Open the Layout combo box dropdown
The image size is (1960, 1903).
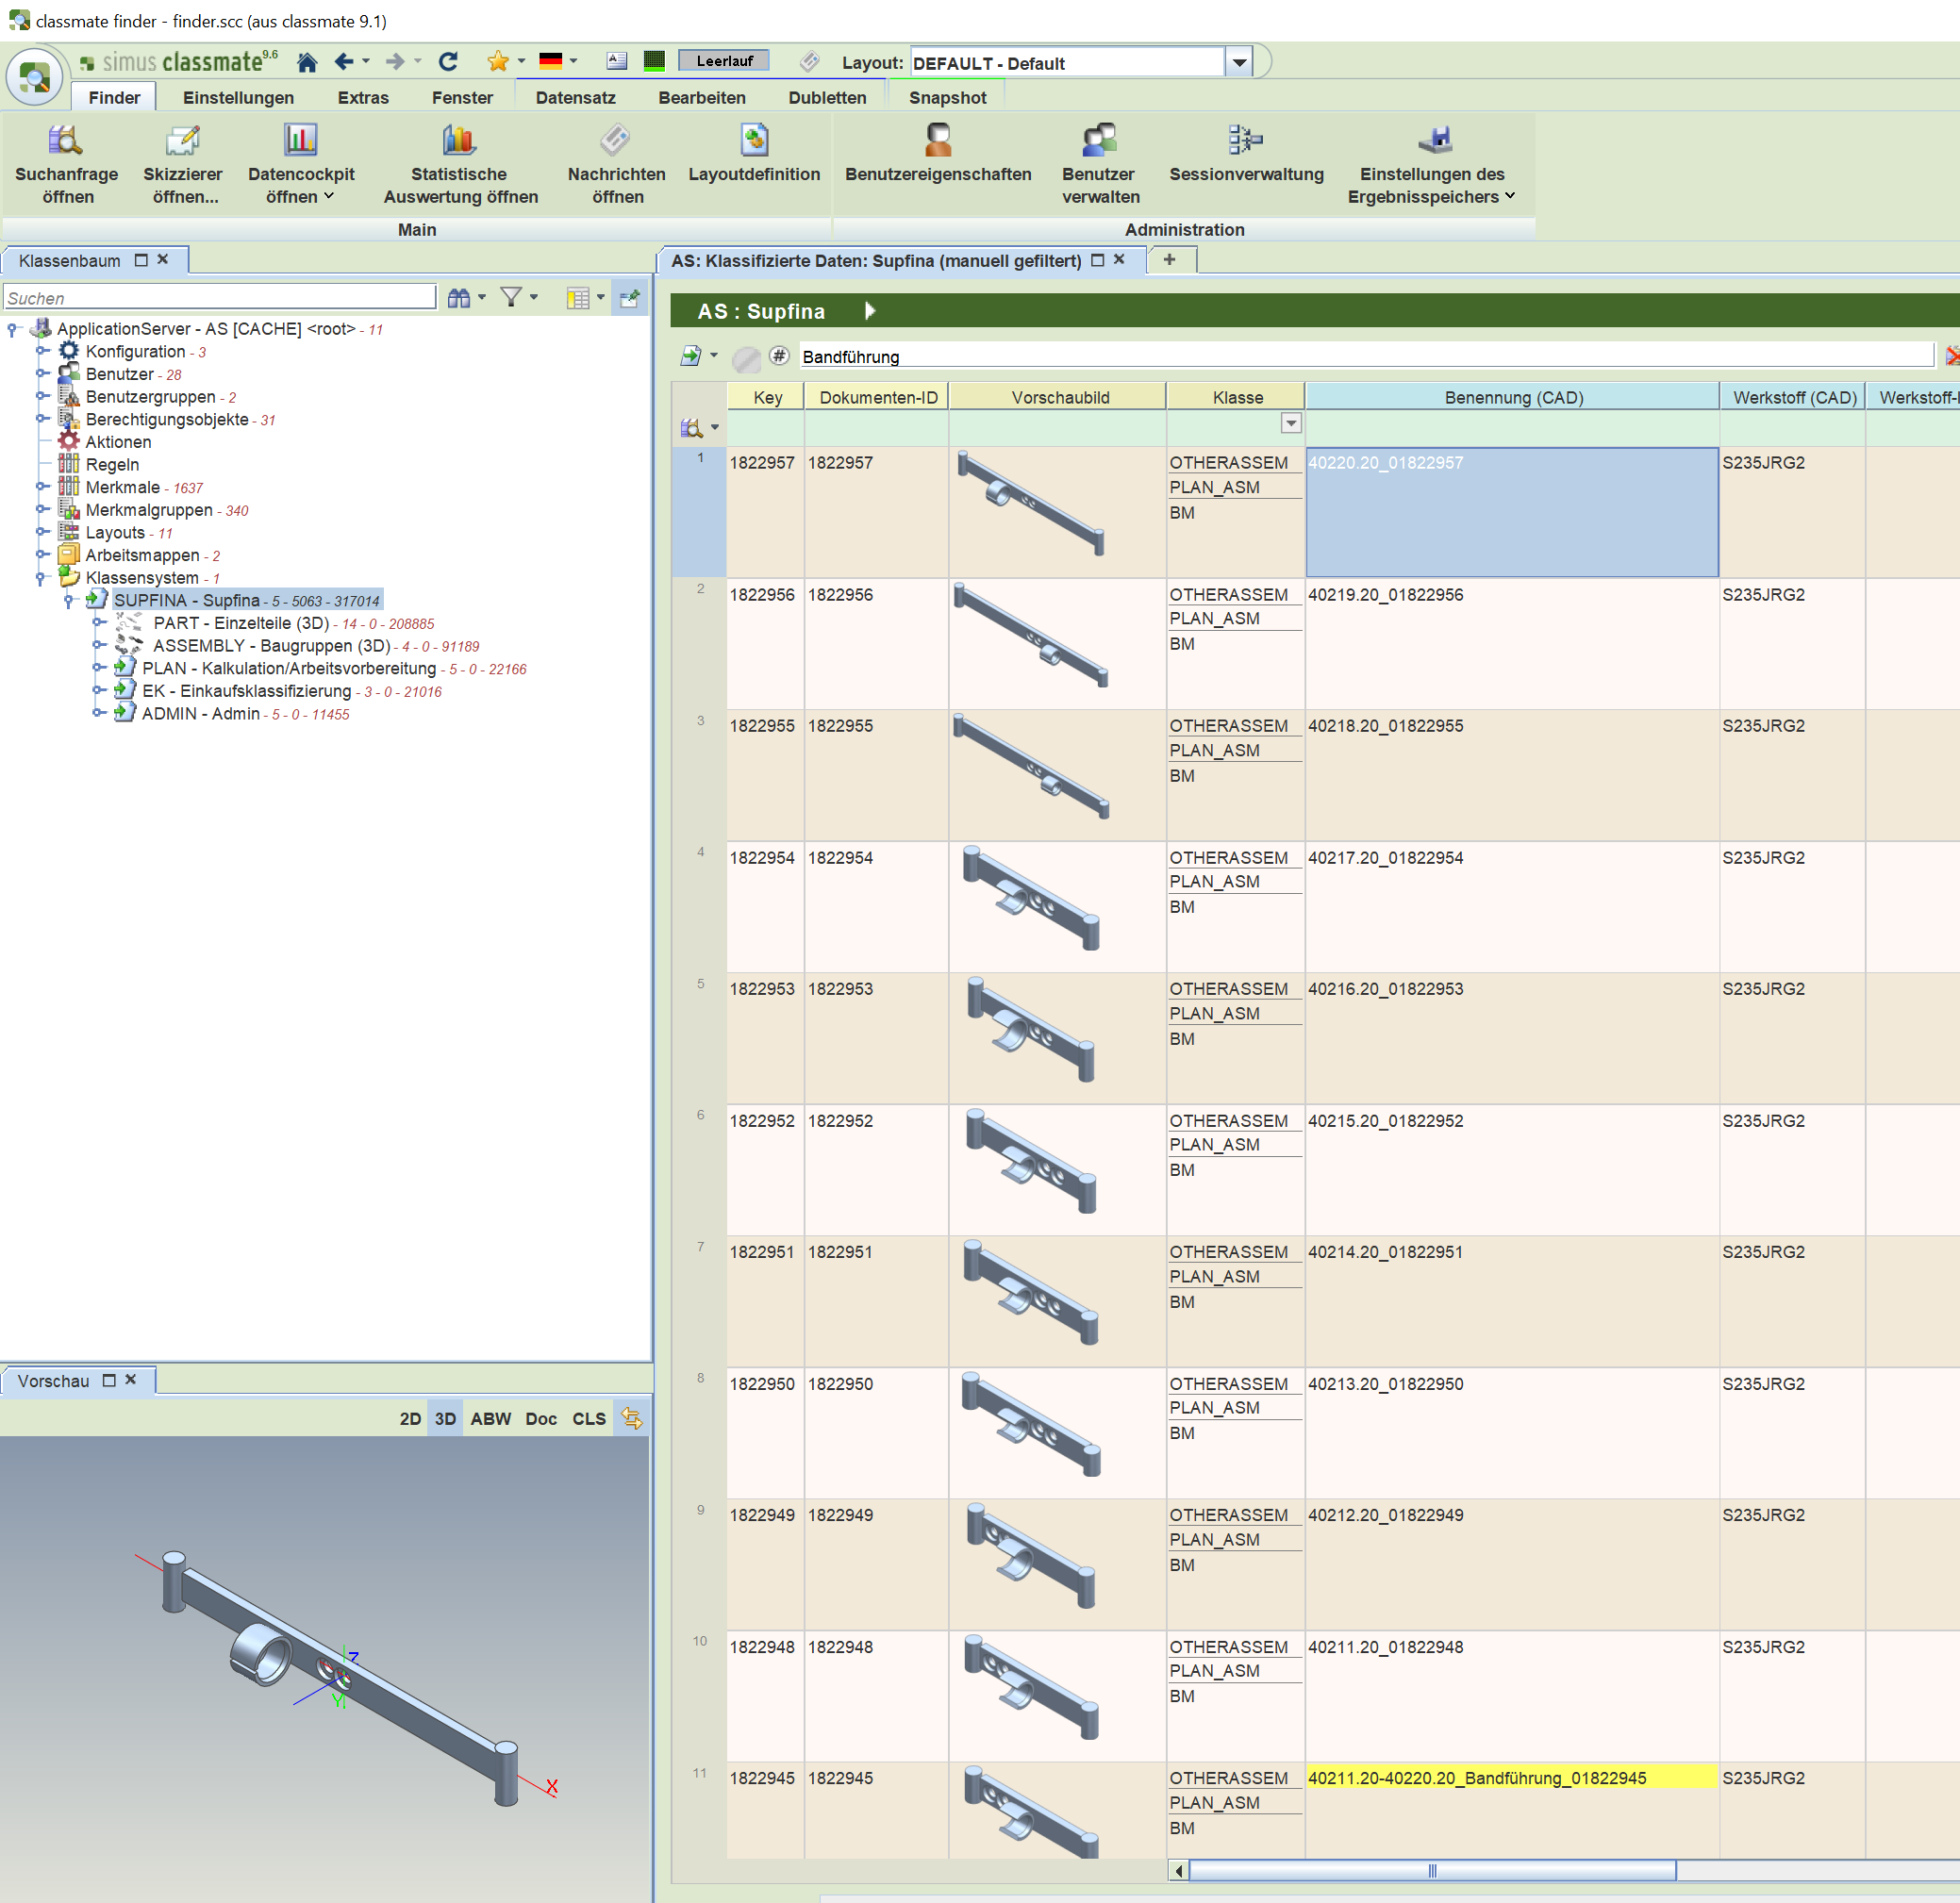coord(1239,63)
